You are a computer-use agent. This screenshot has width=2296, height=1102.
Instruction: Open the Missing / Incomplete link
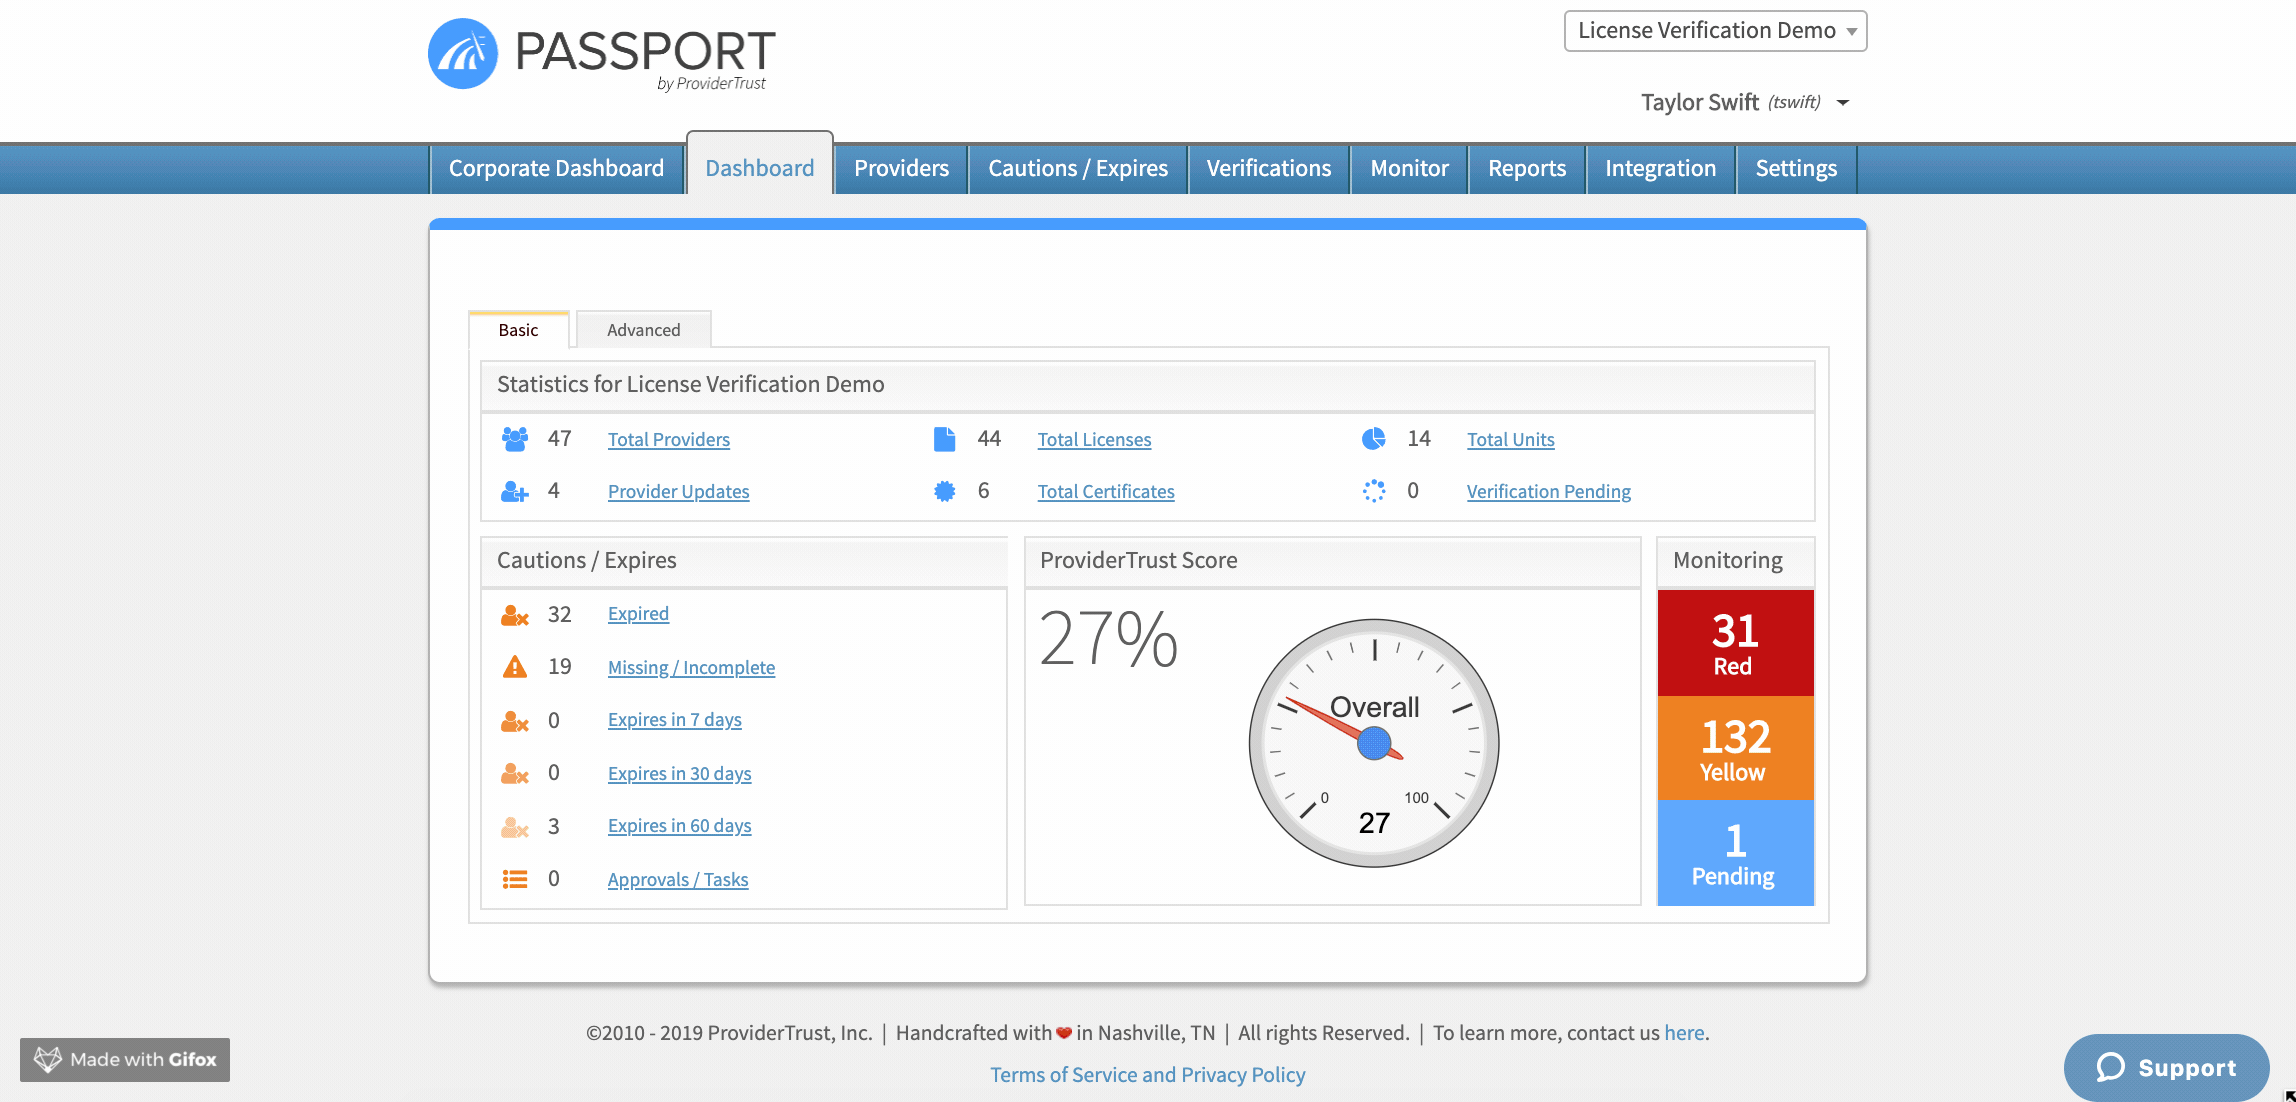(691, 667)
